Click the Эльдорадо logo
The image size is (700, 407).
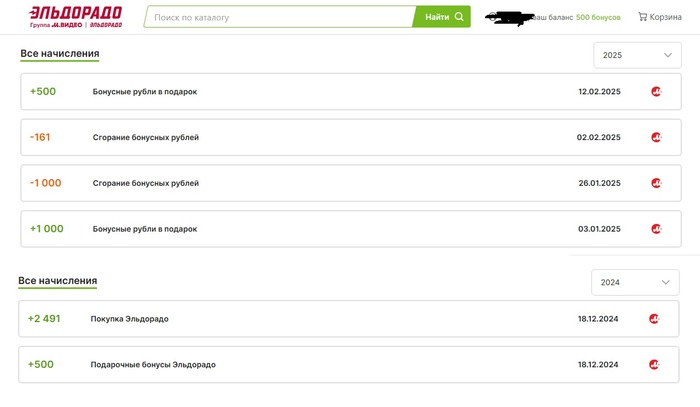click(x=75, y=15)
